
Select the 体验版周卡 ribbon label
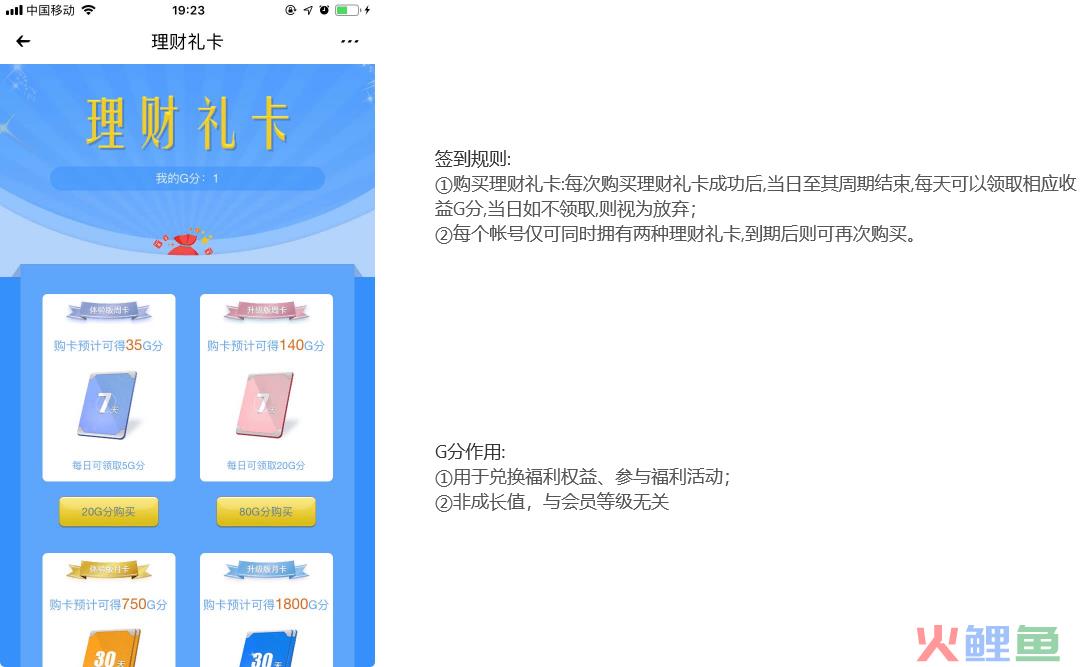[x=109, y=311]
